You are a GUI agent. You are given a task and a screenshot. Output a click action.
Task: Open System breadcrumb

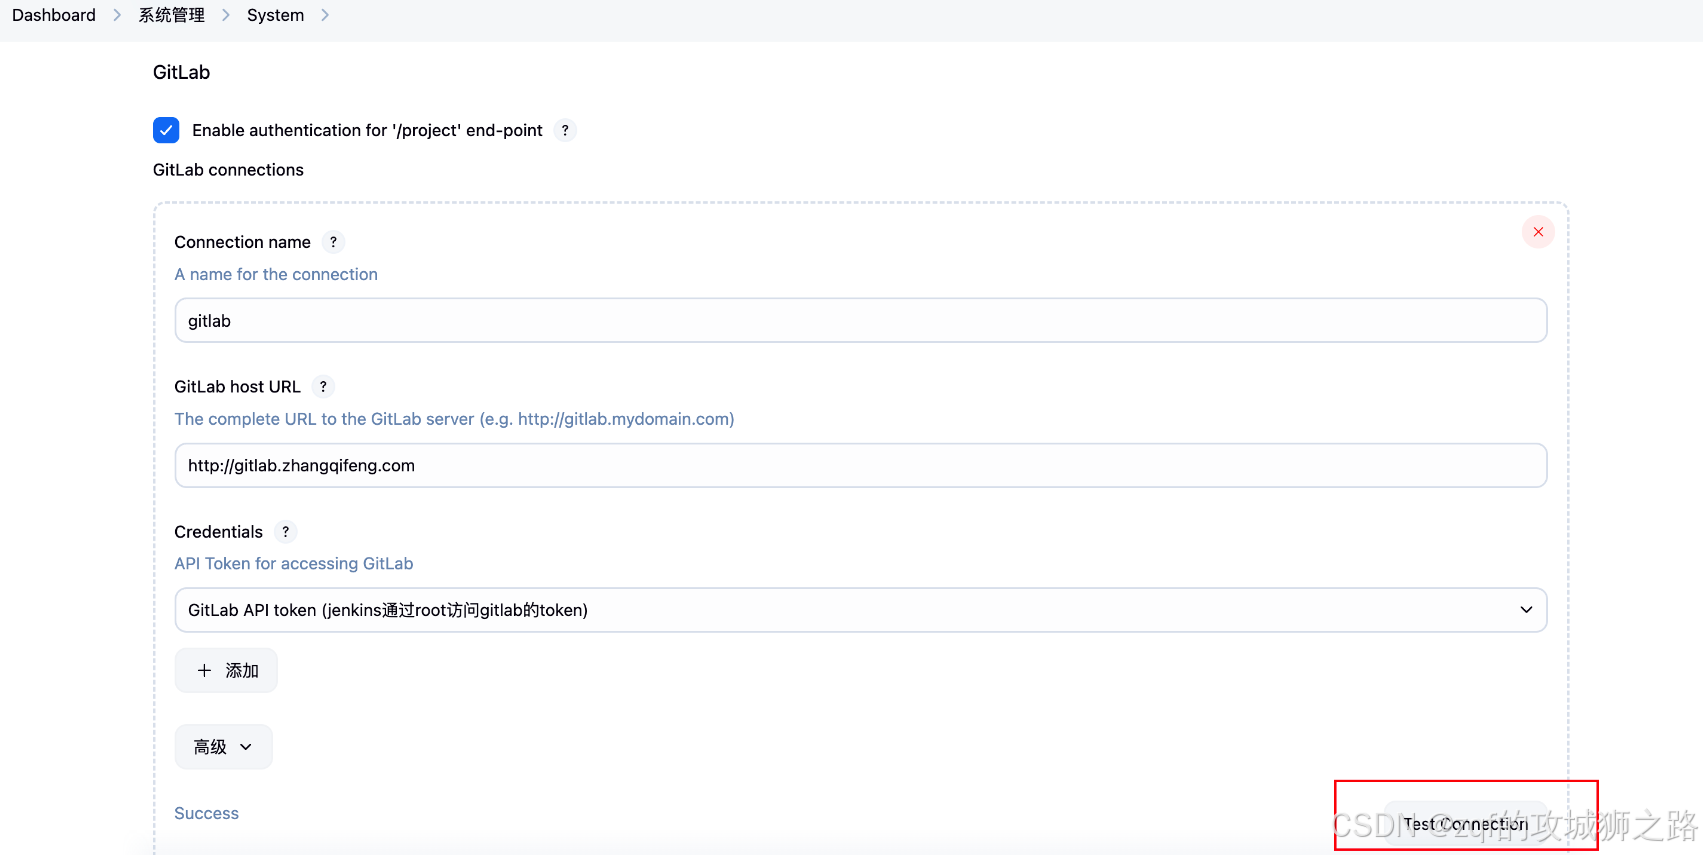[x=275, y=15]
